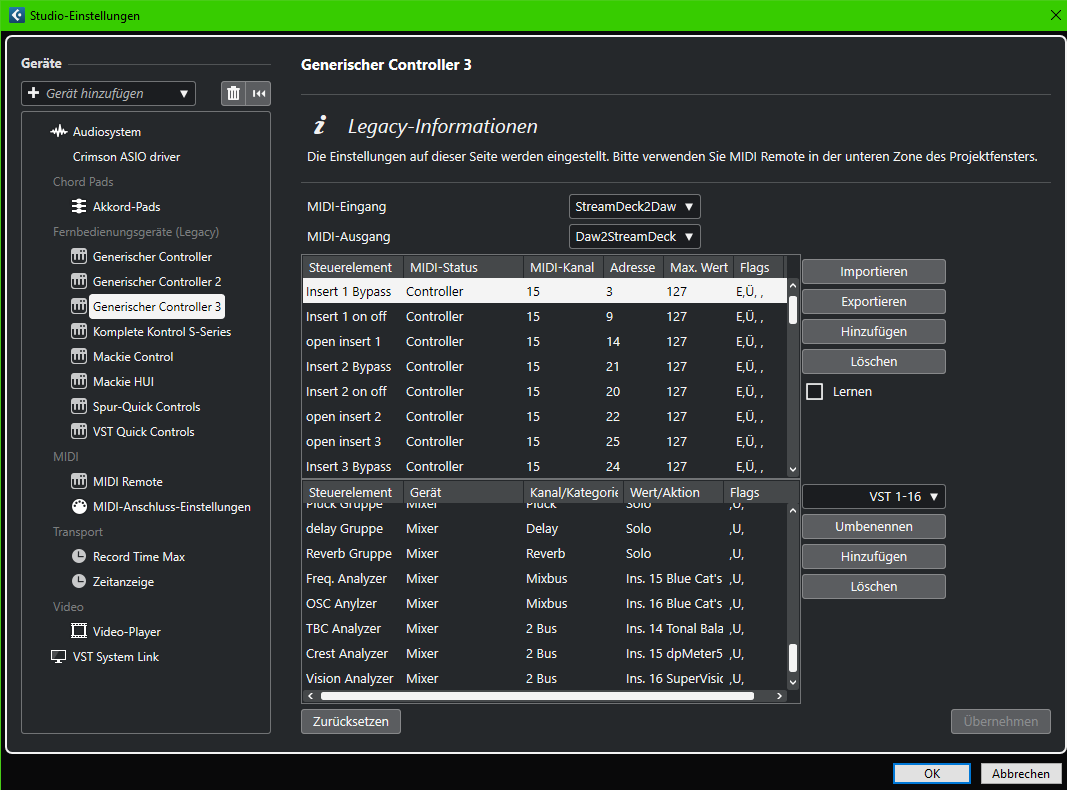The image size is (1067, 790).
Task: Click the Mackie Control device icon
Action: pos(79,357)
